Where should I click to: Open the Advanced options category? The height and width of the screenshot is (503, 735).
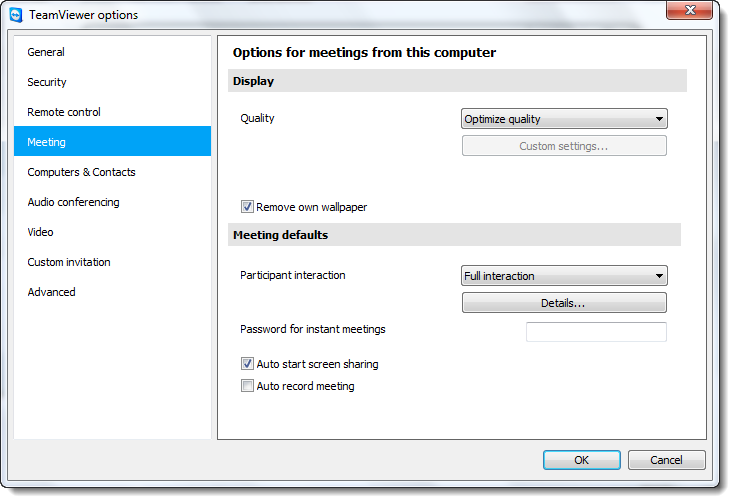point(112,292)
